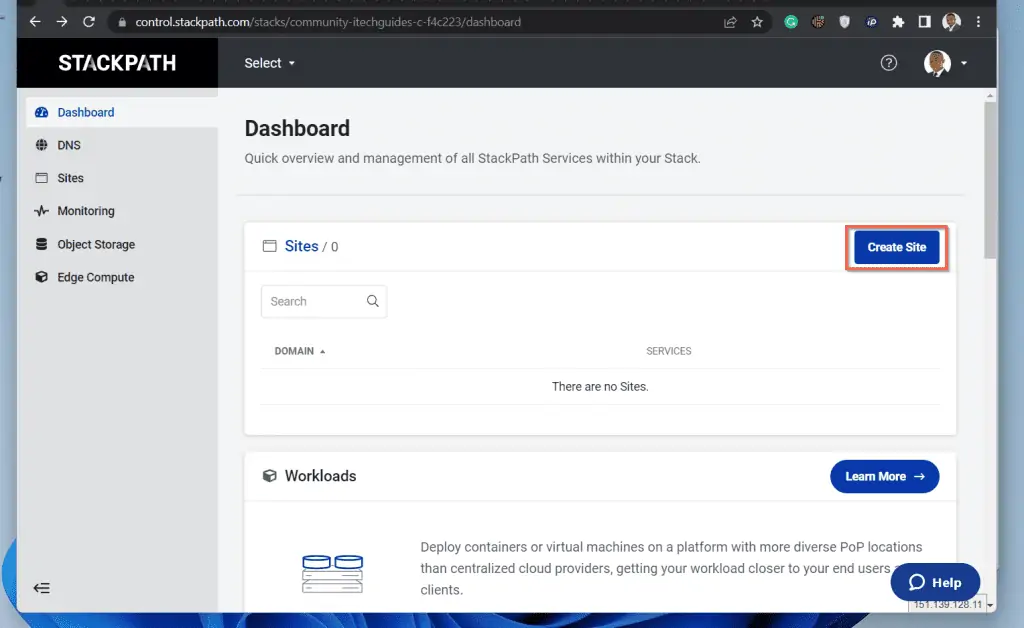Toggle the bookmark star in the address bar

coord(755,21)
